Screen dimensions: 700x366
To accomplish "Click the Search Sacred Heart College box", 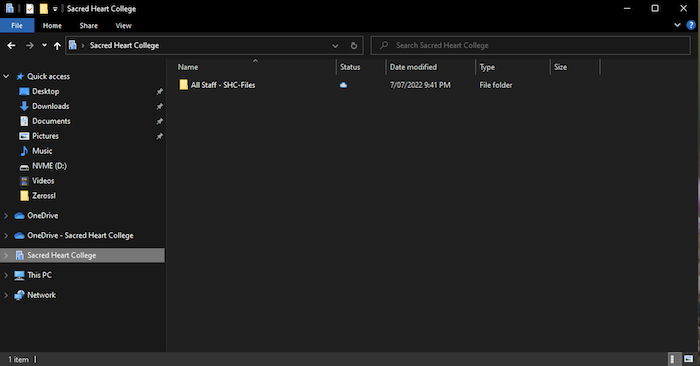I will [x=530, y=46].
